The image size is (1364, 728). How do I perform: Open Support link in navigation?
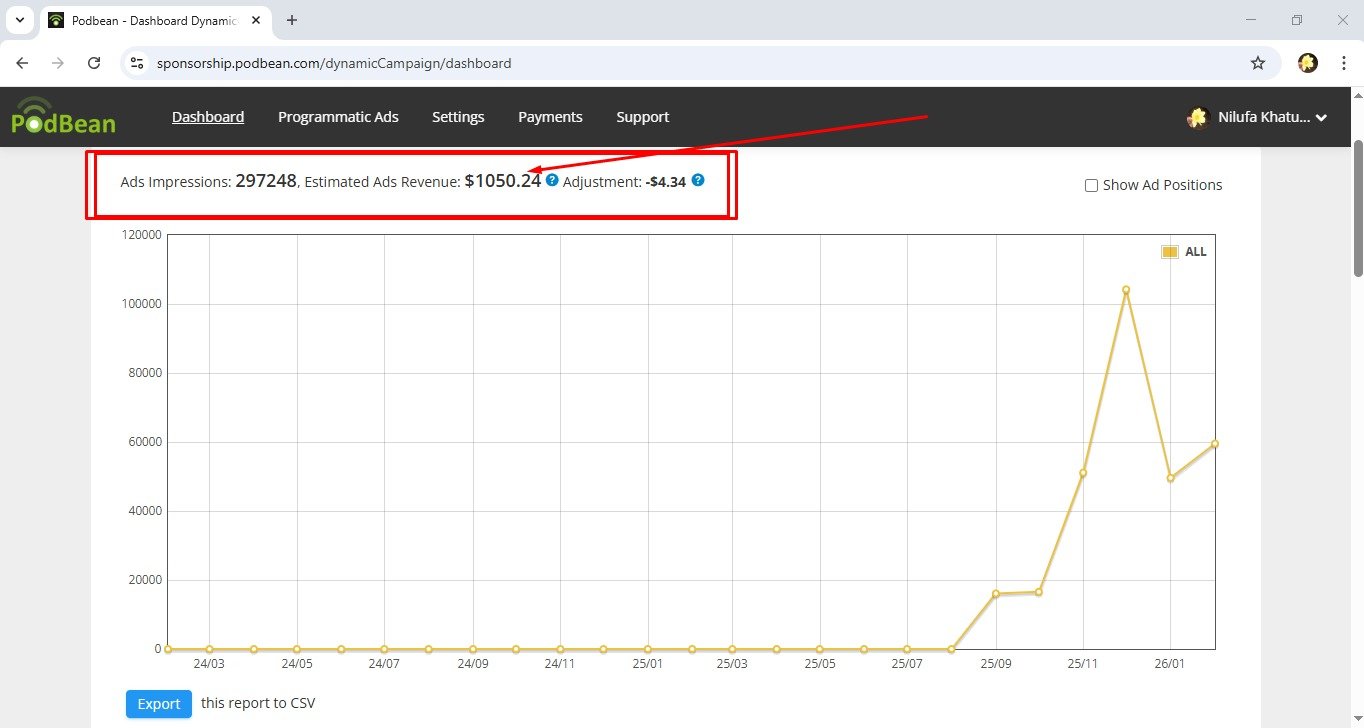point(642,117)
